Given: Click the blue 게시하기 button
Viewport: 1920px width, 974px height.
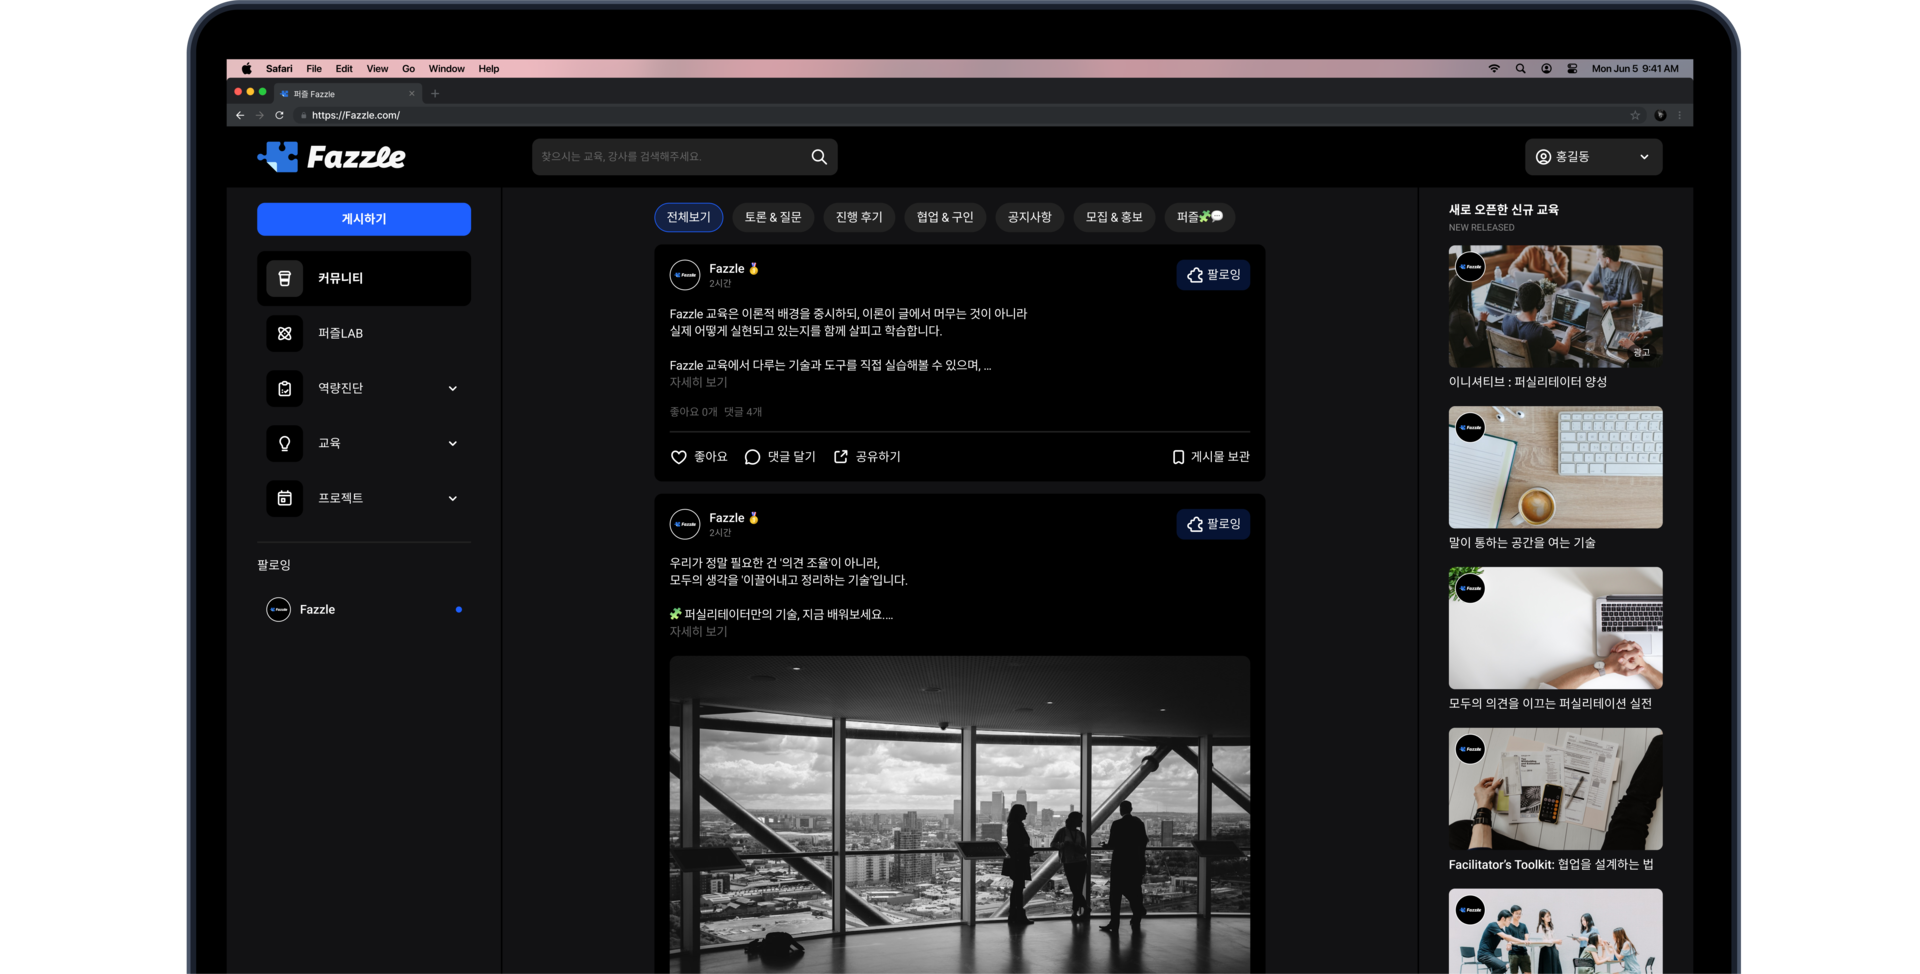Looking at the screenshot, I should [x=364, y=219].
